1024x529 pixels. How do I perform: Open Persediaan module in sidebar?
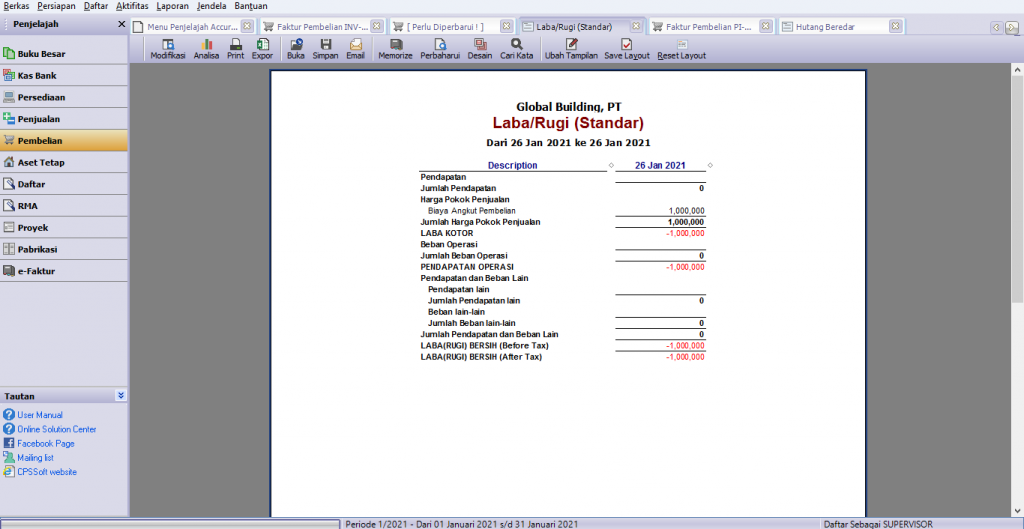(x=64, y=97)
